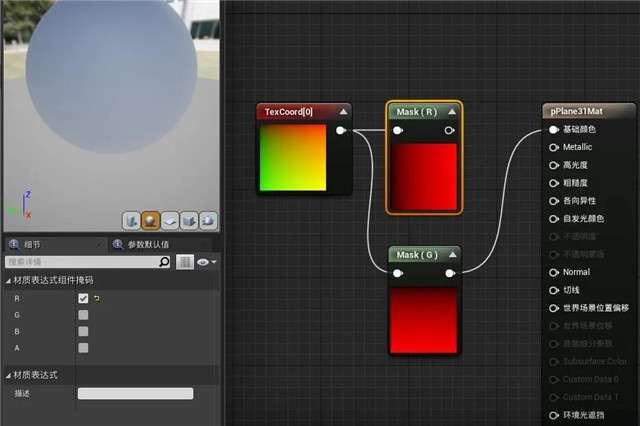640x426 pixels.
Task: Open the eye view options dropdown
Action: pos(207,262)
